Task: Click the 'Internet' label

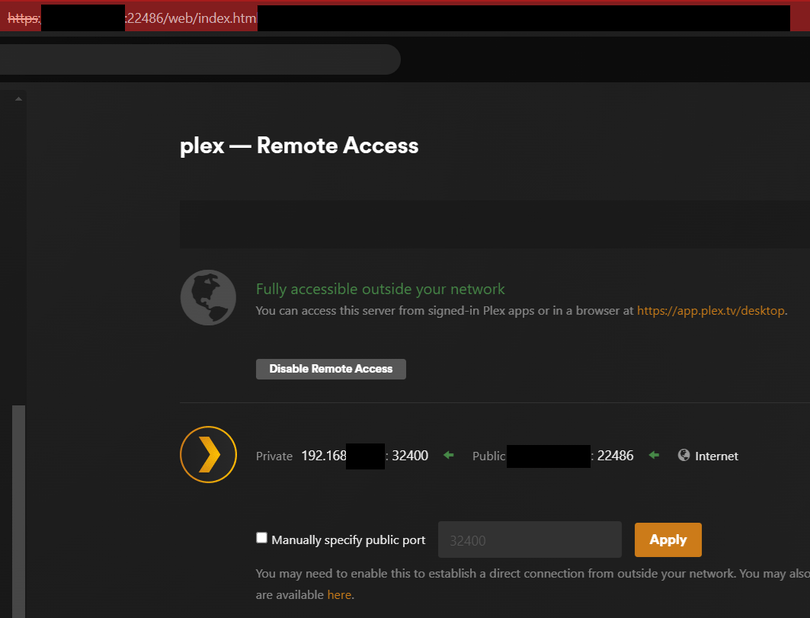Action: tap(716, 456)
